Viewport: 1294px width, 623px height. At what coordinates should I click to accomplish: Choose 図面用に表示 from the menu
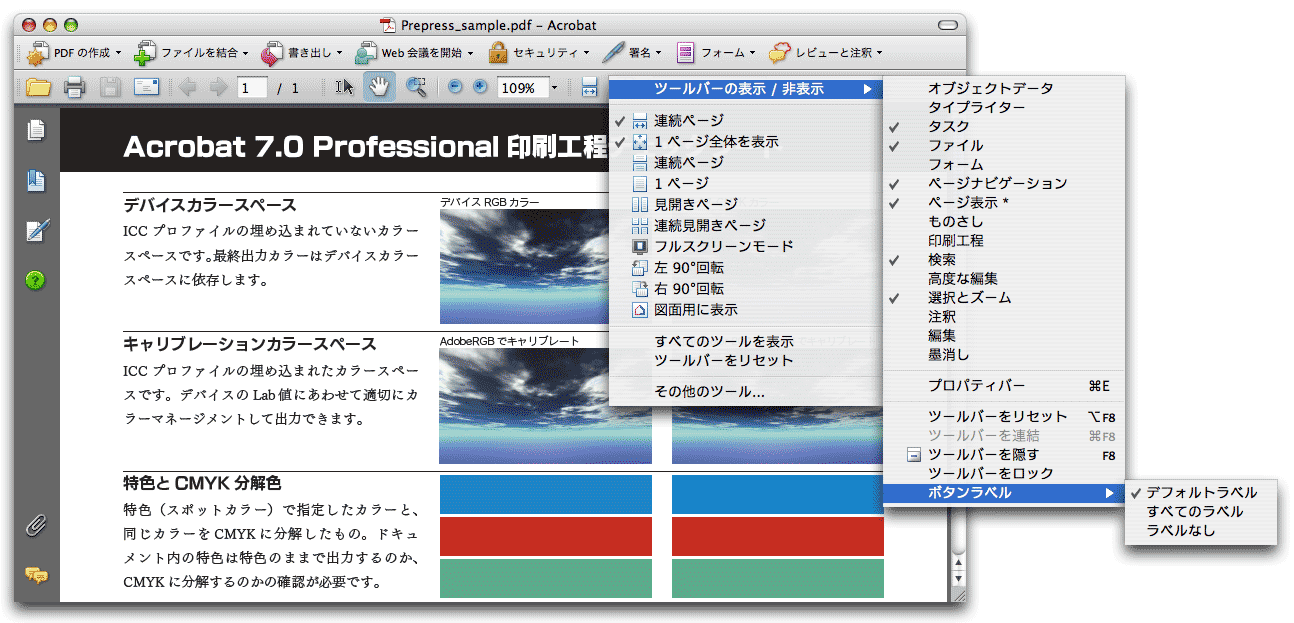(745, 309)
